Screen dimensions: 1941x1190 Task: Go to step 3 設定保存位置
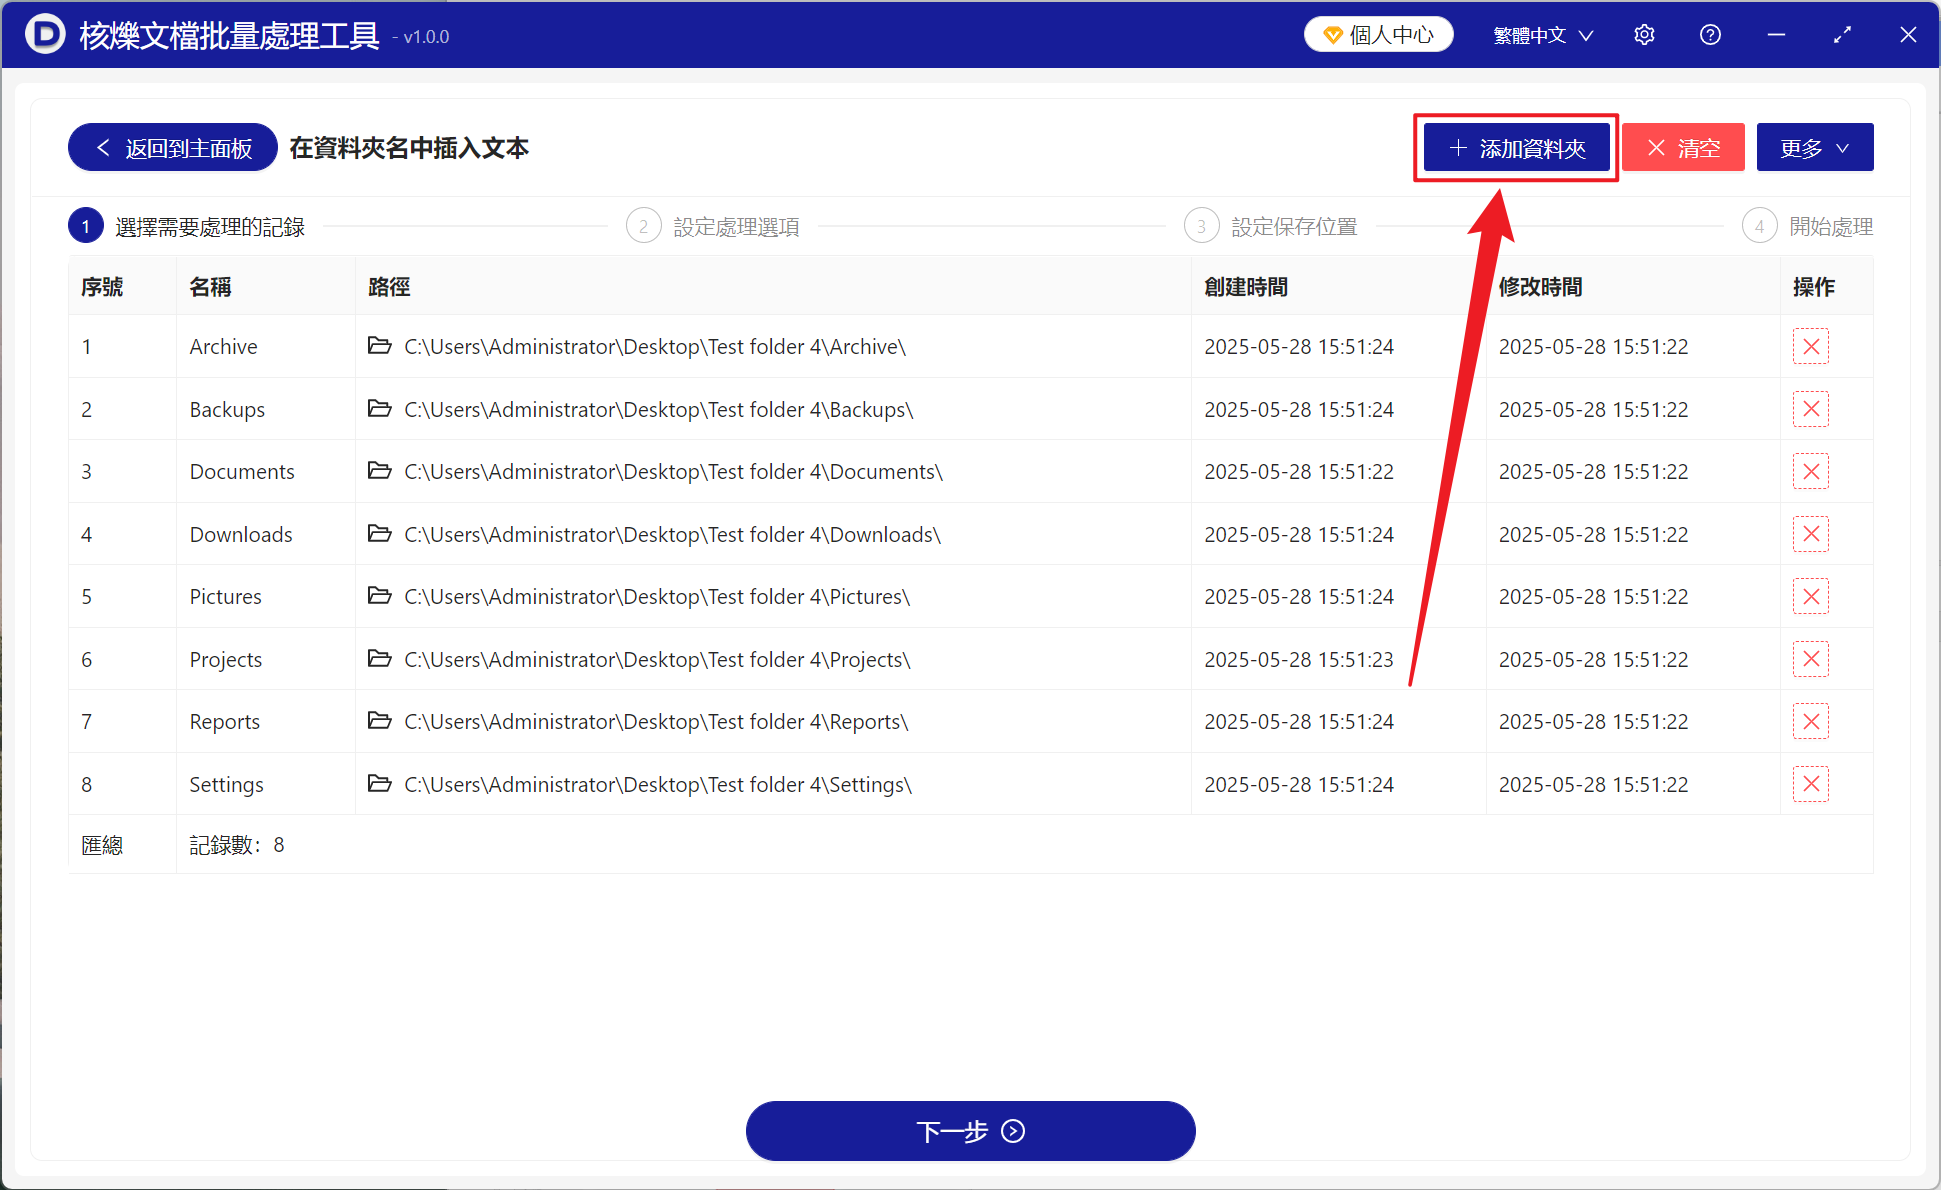pyautogui.click(x=1271, y=227)
